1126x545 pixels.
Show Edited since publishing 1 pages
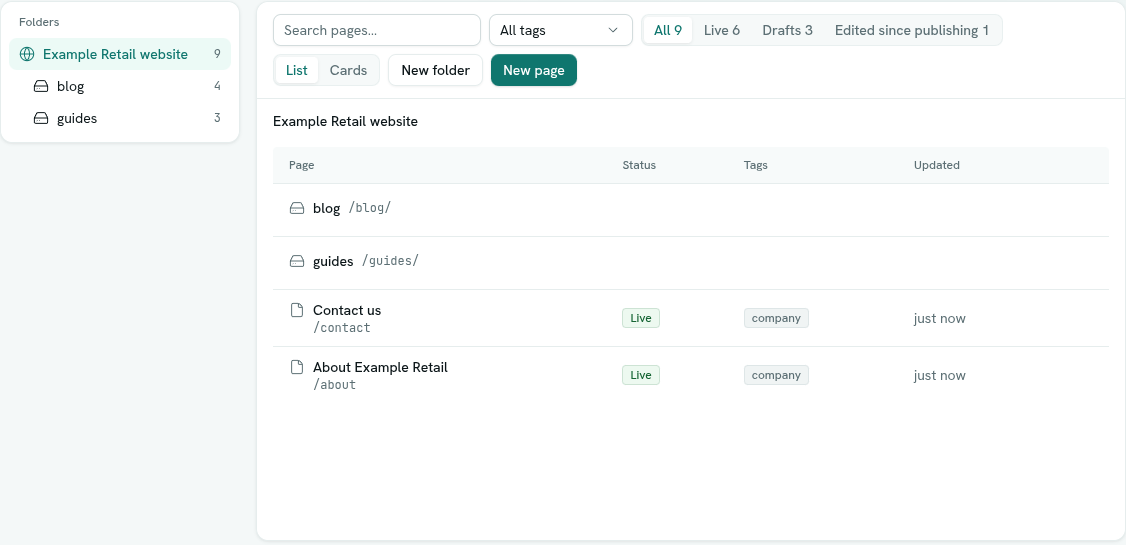911,30
